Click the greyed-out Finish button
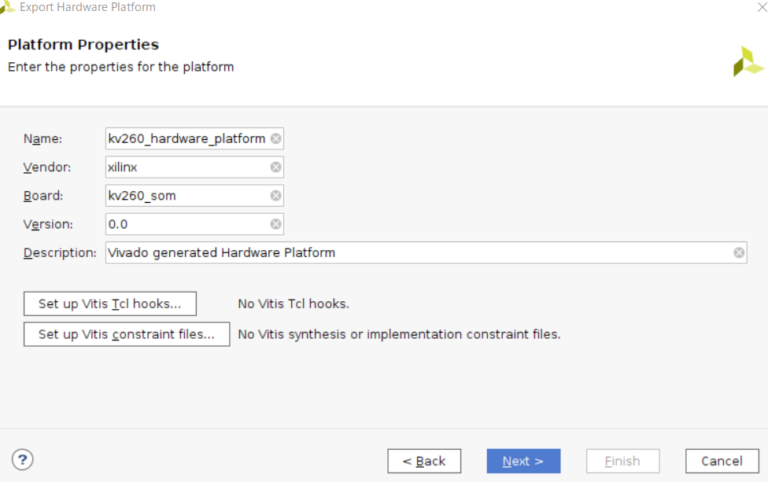Image resolution: width=768 pixels, height=482 pixels. tap(622, 461)
